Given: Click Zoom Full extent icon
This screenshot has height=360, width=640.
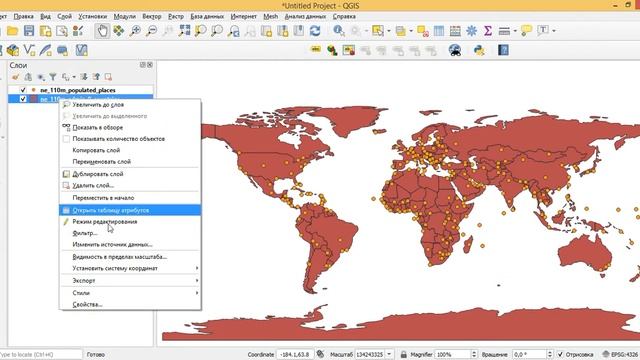Looking at the screenshot, I should (184, 31).
